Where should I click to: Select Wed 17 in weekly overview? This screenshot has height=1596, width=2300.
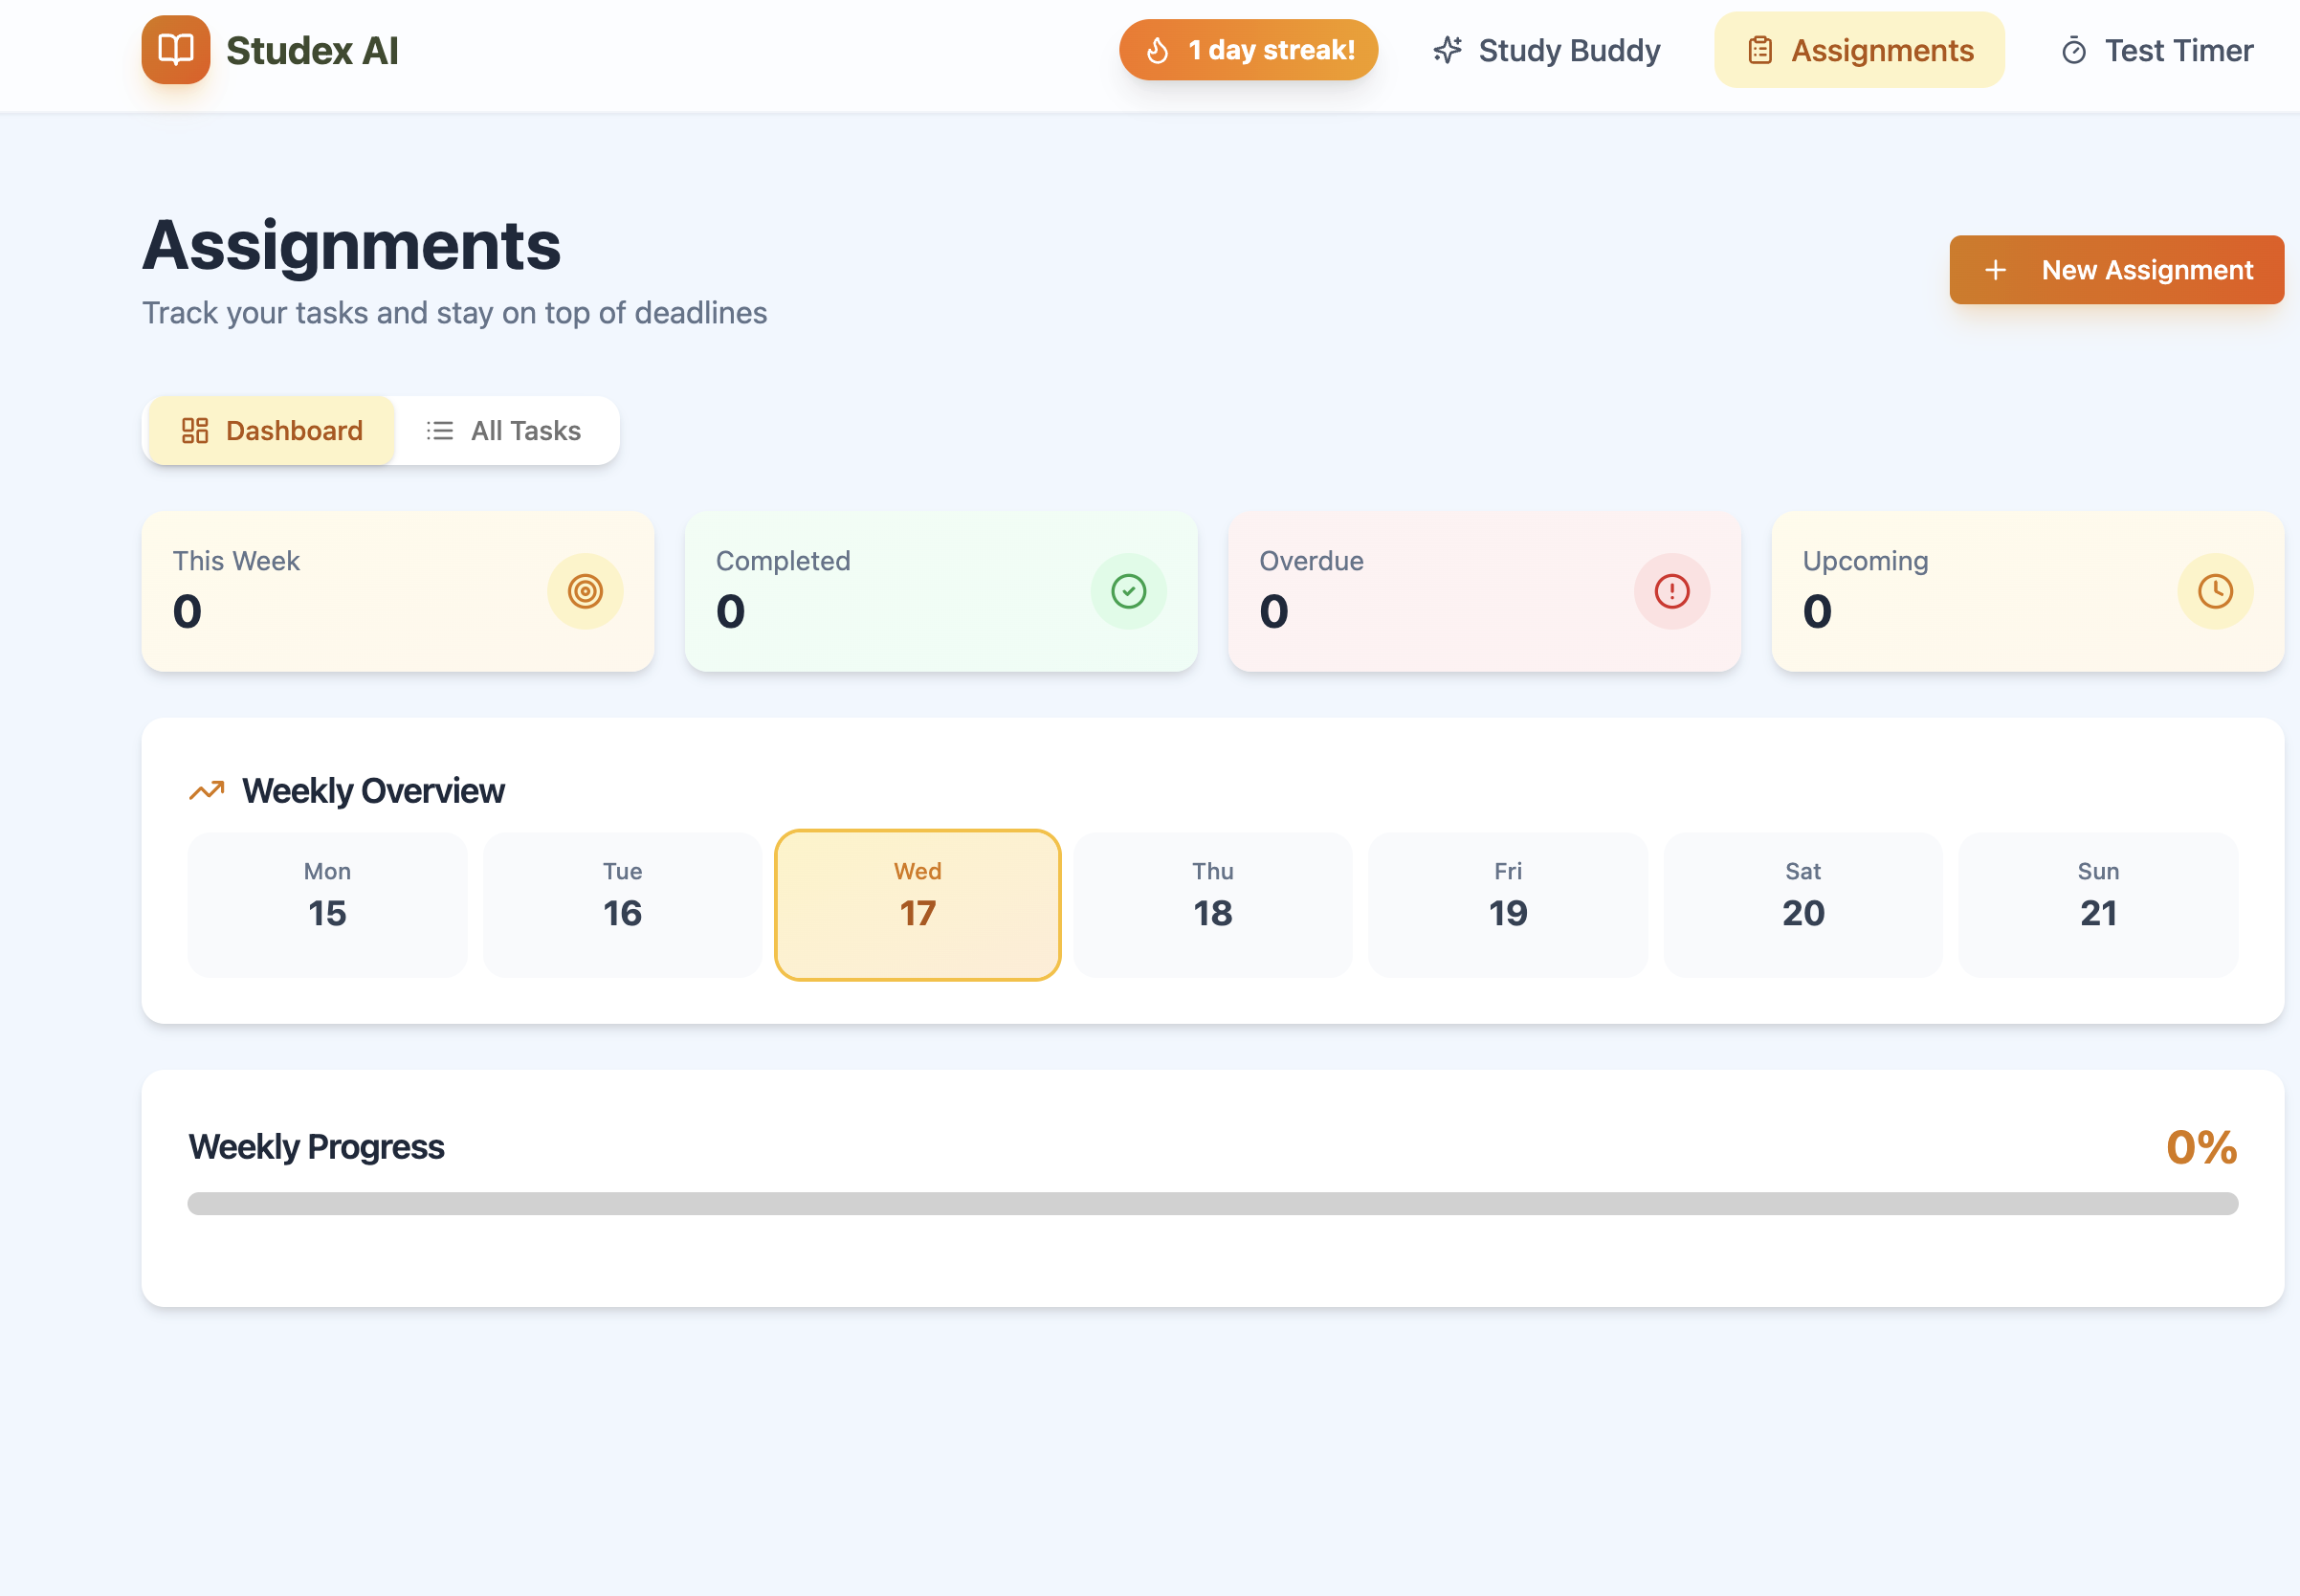(917, 904)
